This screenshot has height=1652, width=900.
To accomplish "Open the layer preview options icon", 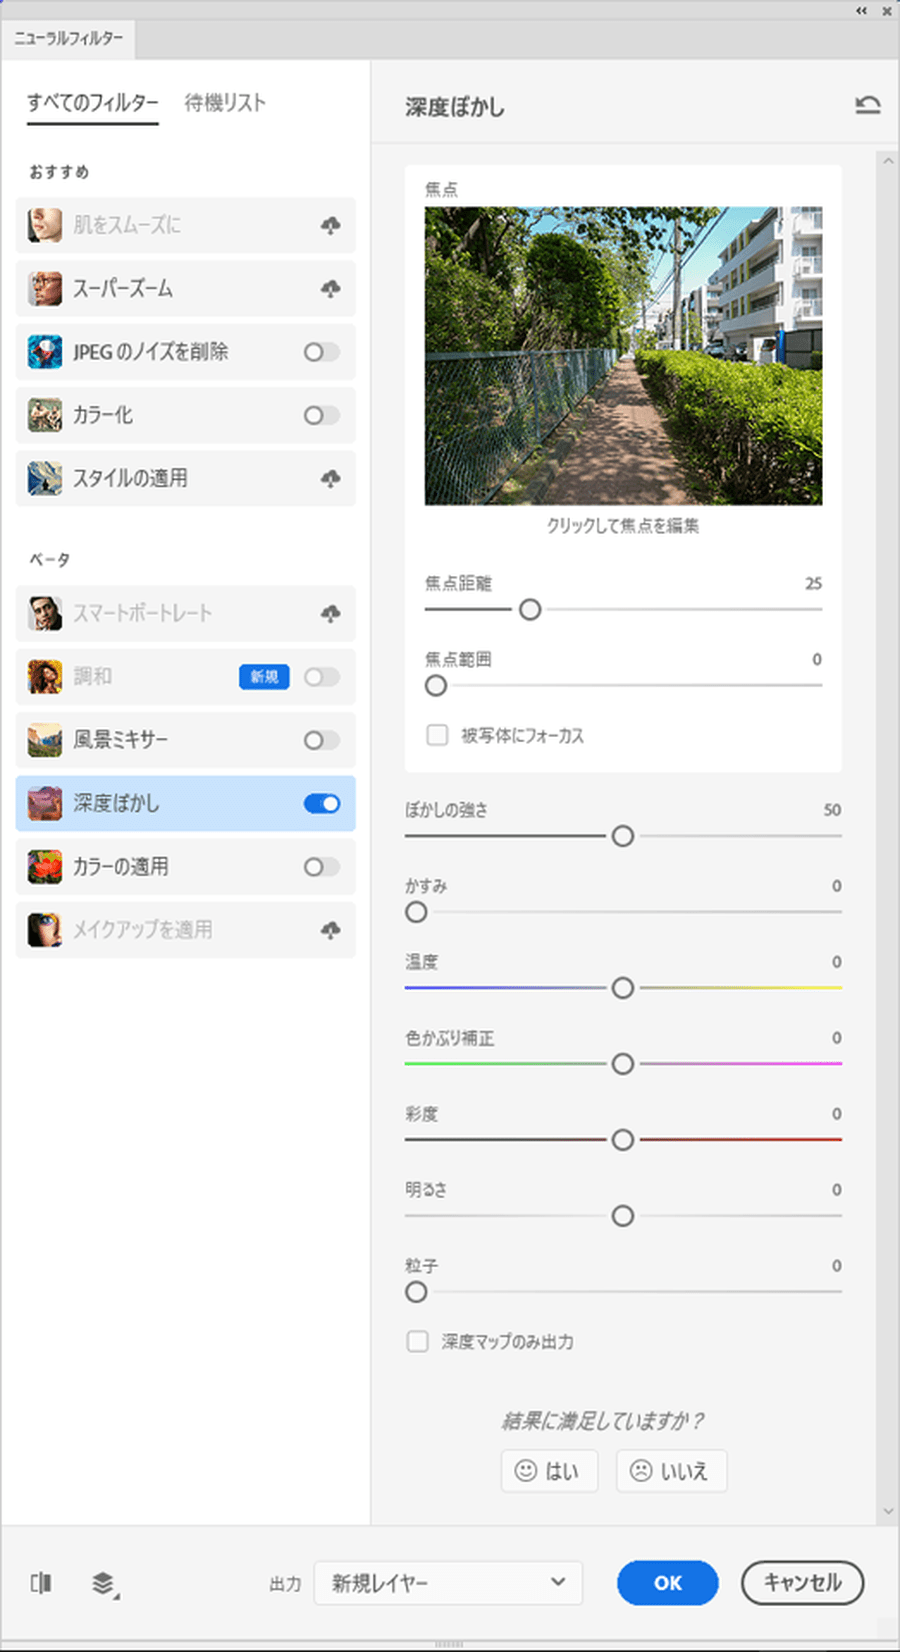I will [x=104, y=1584].
